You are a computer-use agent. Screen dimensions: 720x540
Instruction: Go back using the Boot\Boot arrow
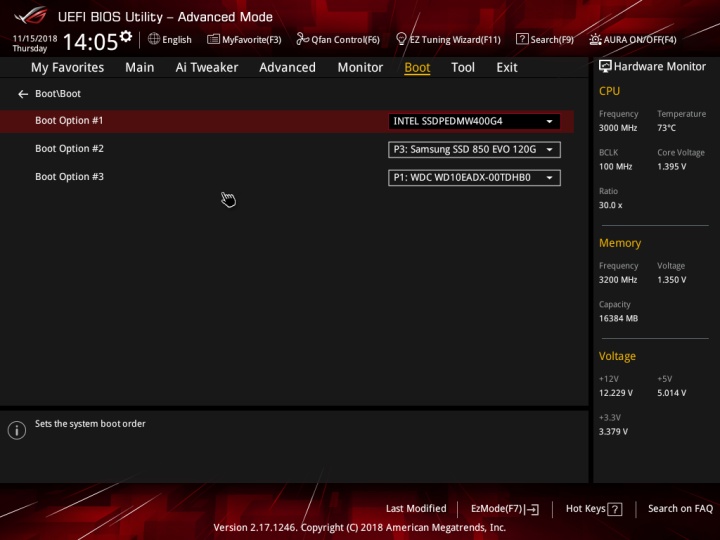23,94
